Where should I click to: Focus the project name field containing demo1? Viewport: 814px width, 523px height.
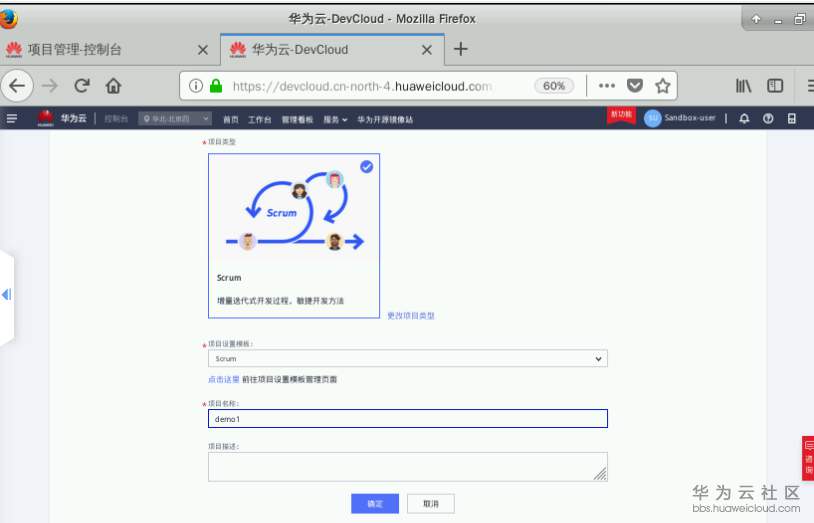(x=408, y=419)
